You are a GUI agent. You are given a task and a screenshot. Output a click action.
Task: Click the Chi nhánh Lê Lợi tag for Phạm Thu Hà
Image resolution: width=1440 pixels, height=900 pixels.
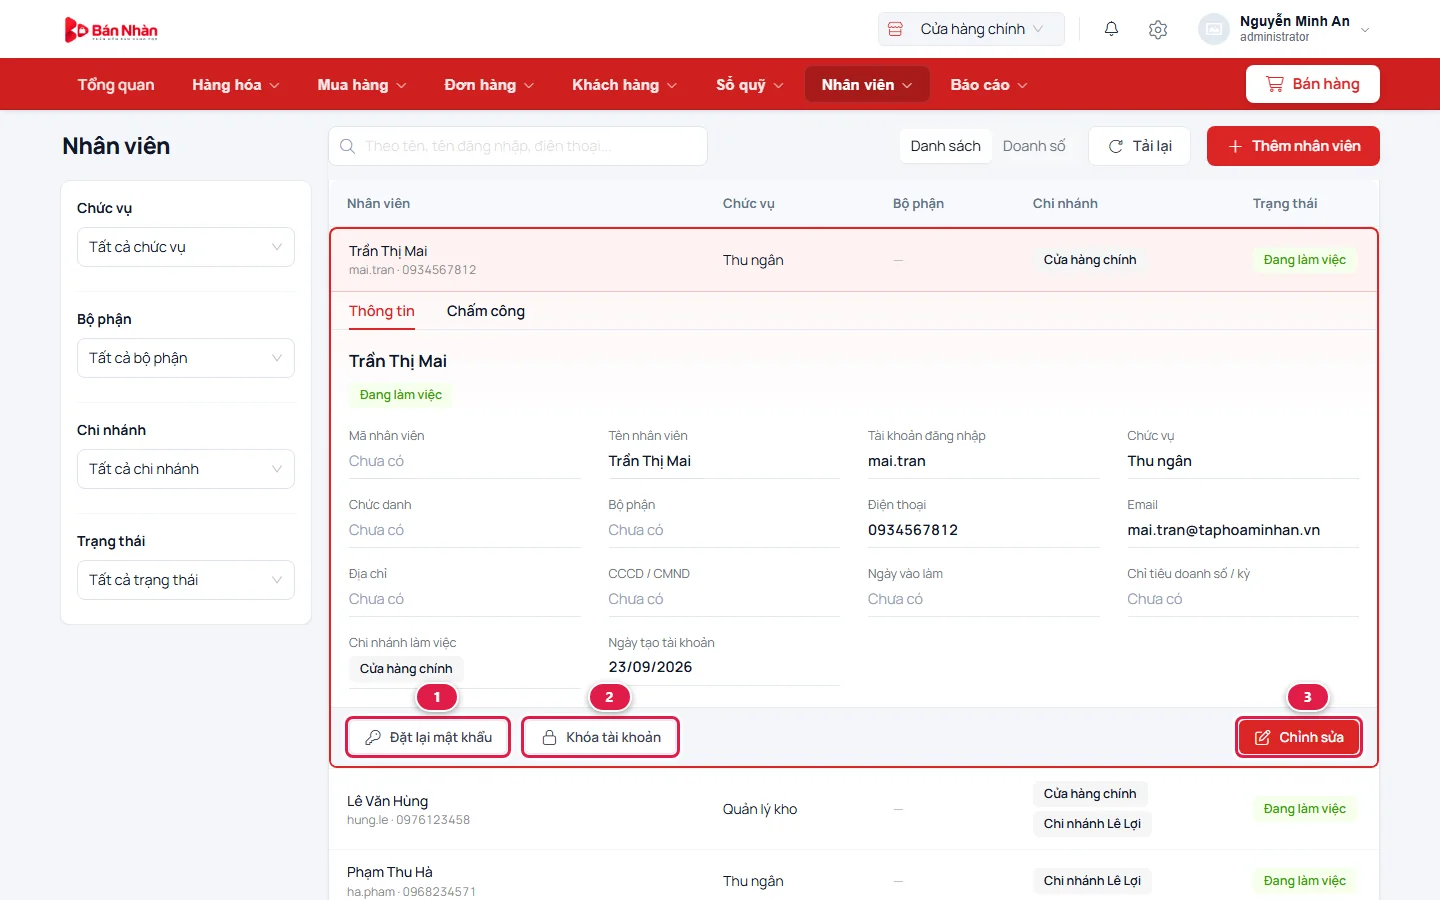pyautogui.click(x=1092, y=881)
